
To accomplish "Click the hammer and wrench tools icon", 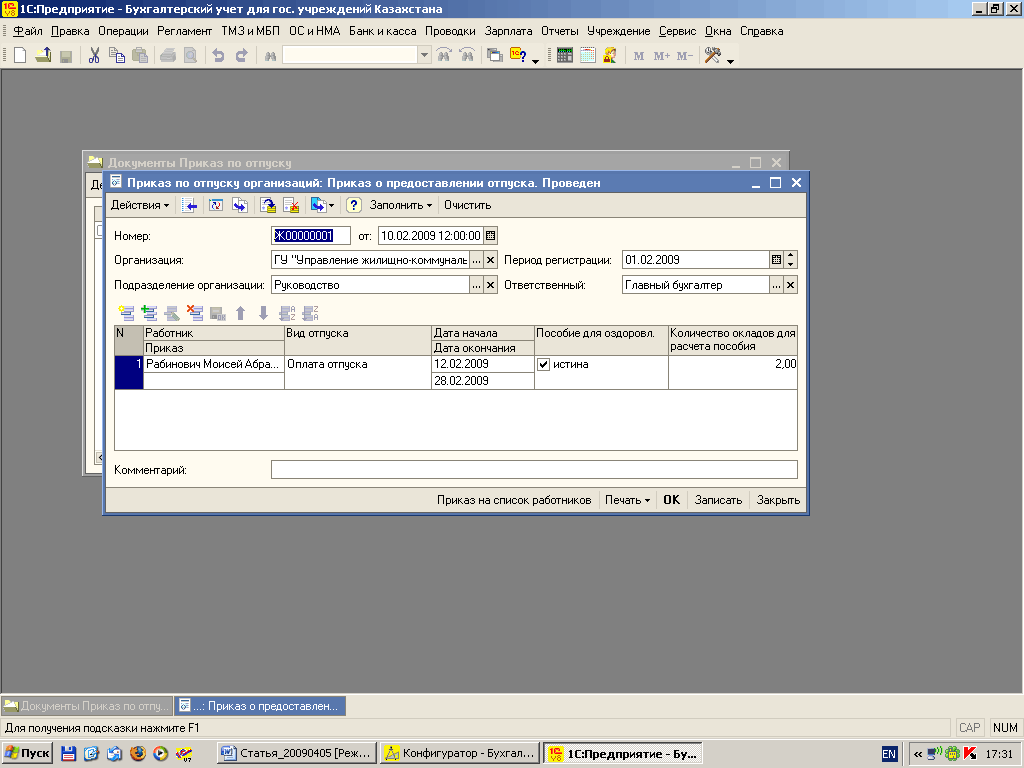I will pyautogui.click(x=712, y=56).
